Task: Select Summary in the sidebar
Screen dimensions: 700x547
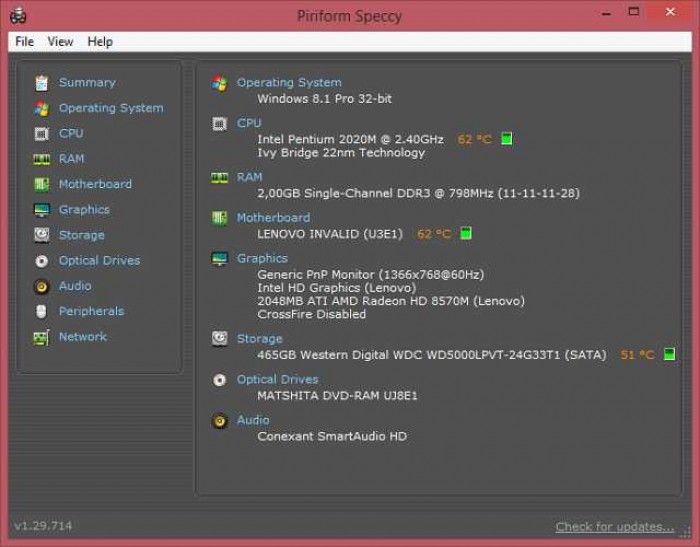Action: (x=87, y=83)
